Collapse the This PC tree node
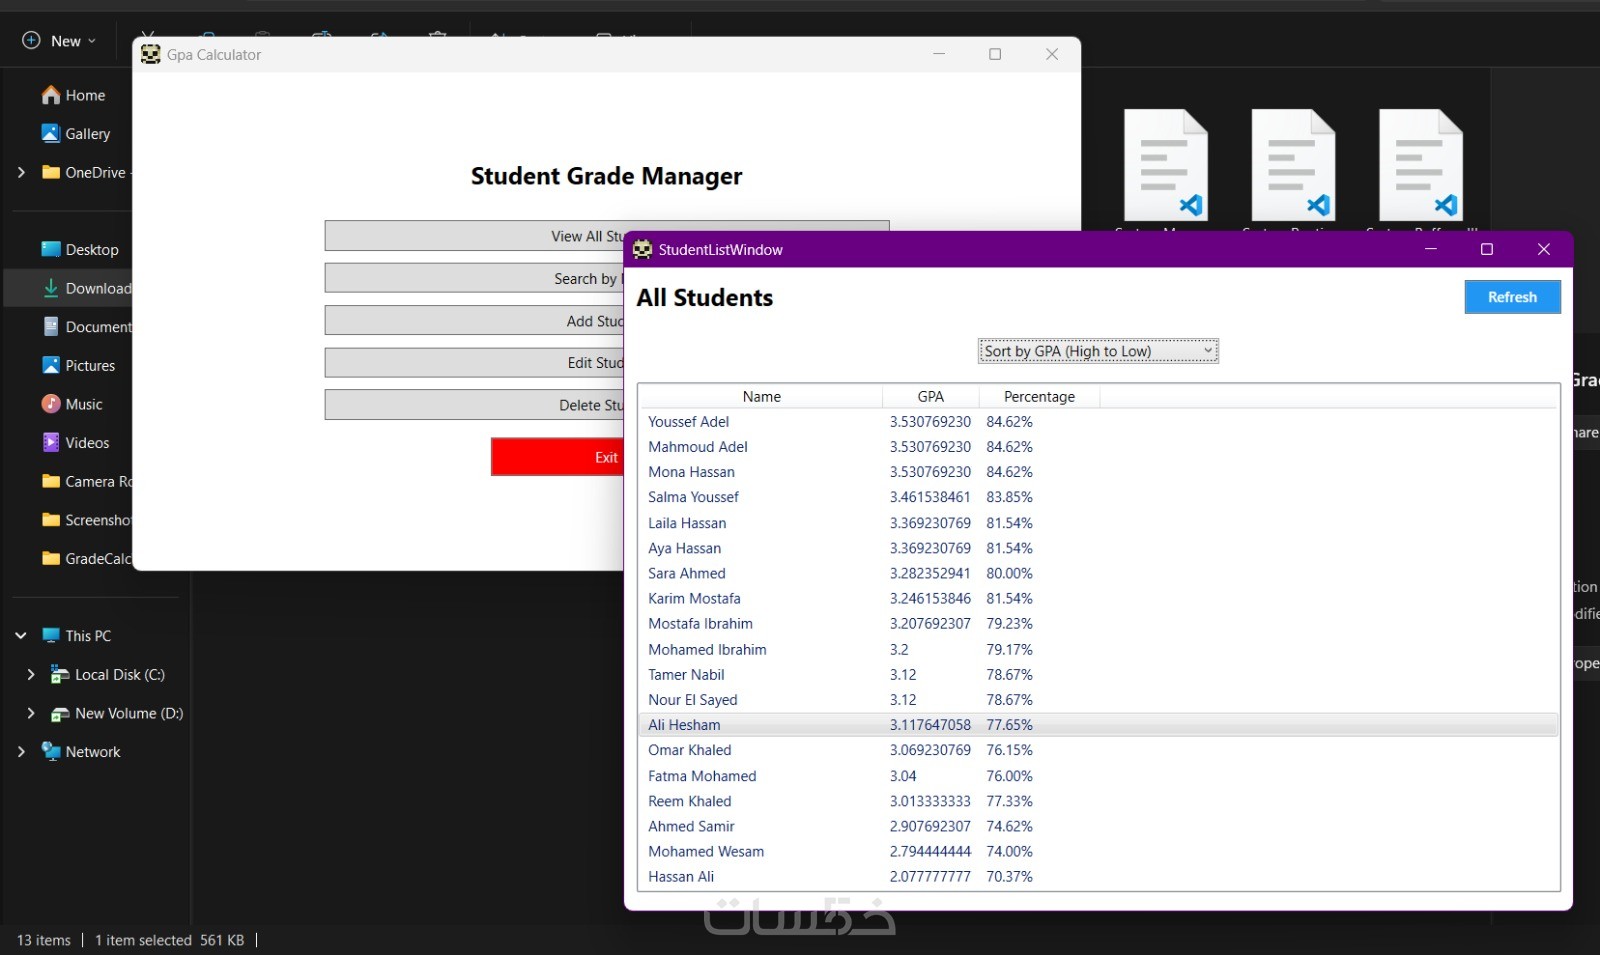Image resolution: width=1600 pixels, height=955 pixels. coord(21,636)
